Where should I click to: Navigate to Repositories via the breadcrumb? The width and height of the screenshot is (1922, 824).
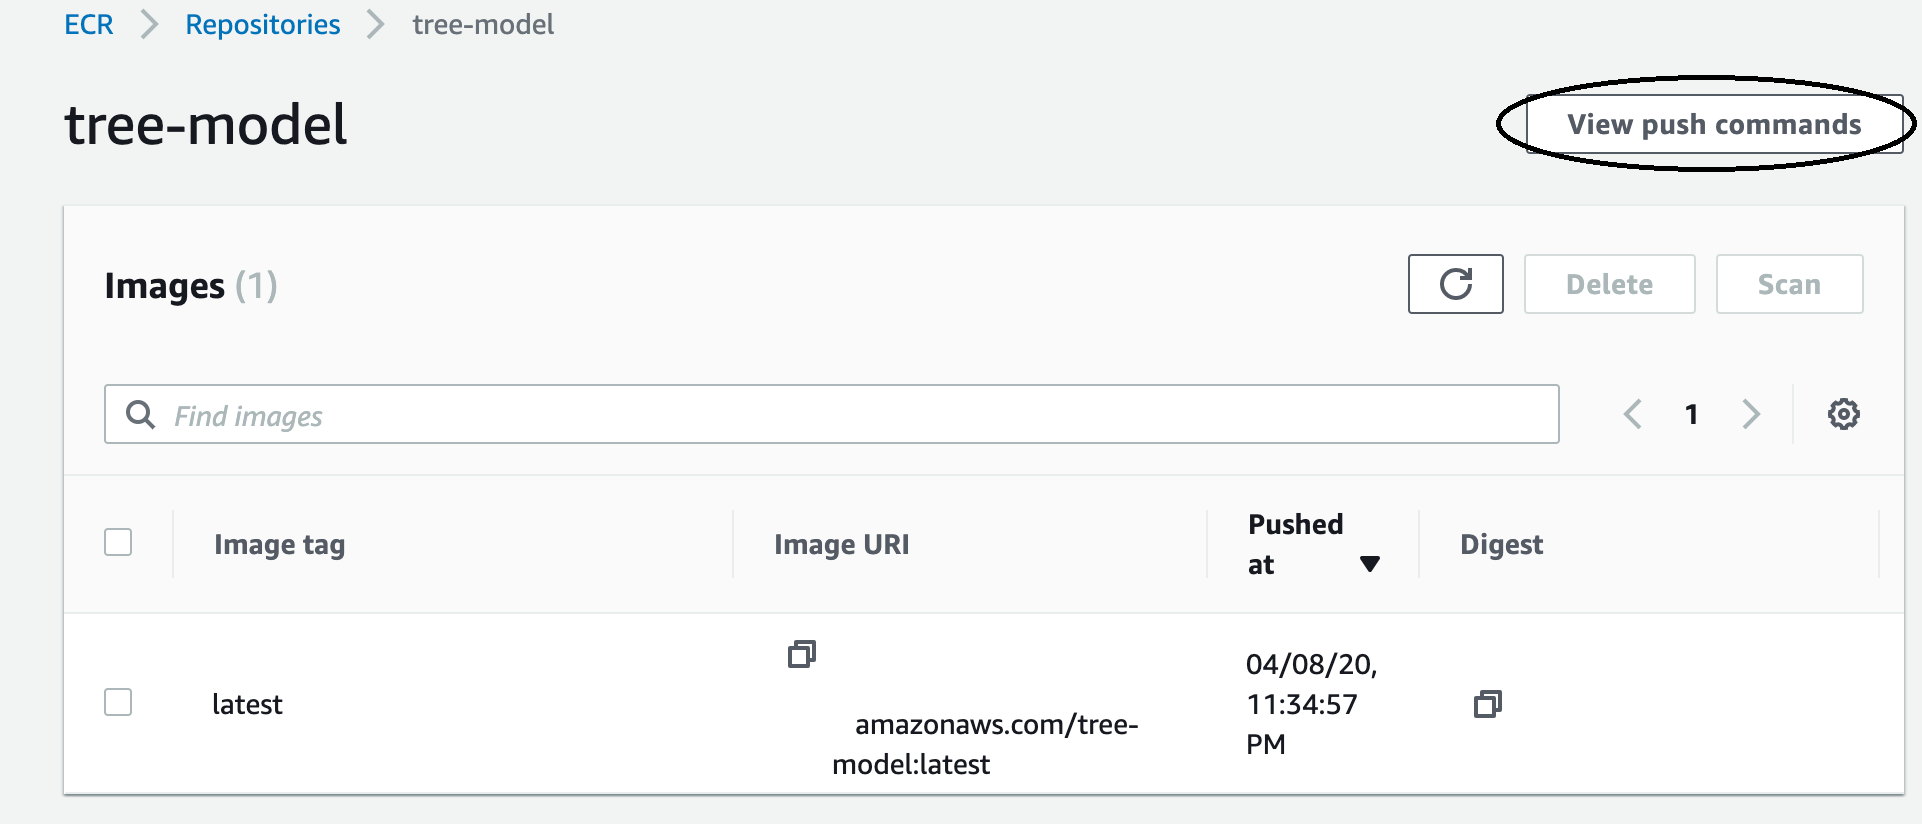263,24
